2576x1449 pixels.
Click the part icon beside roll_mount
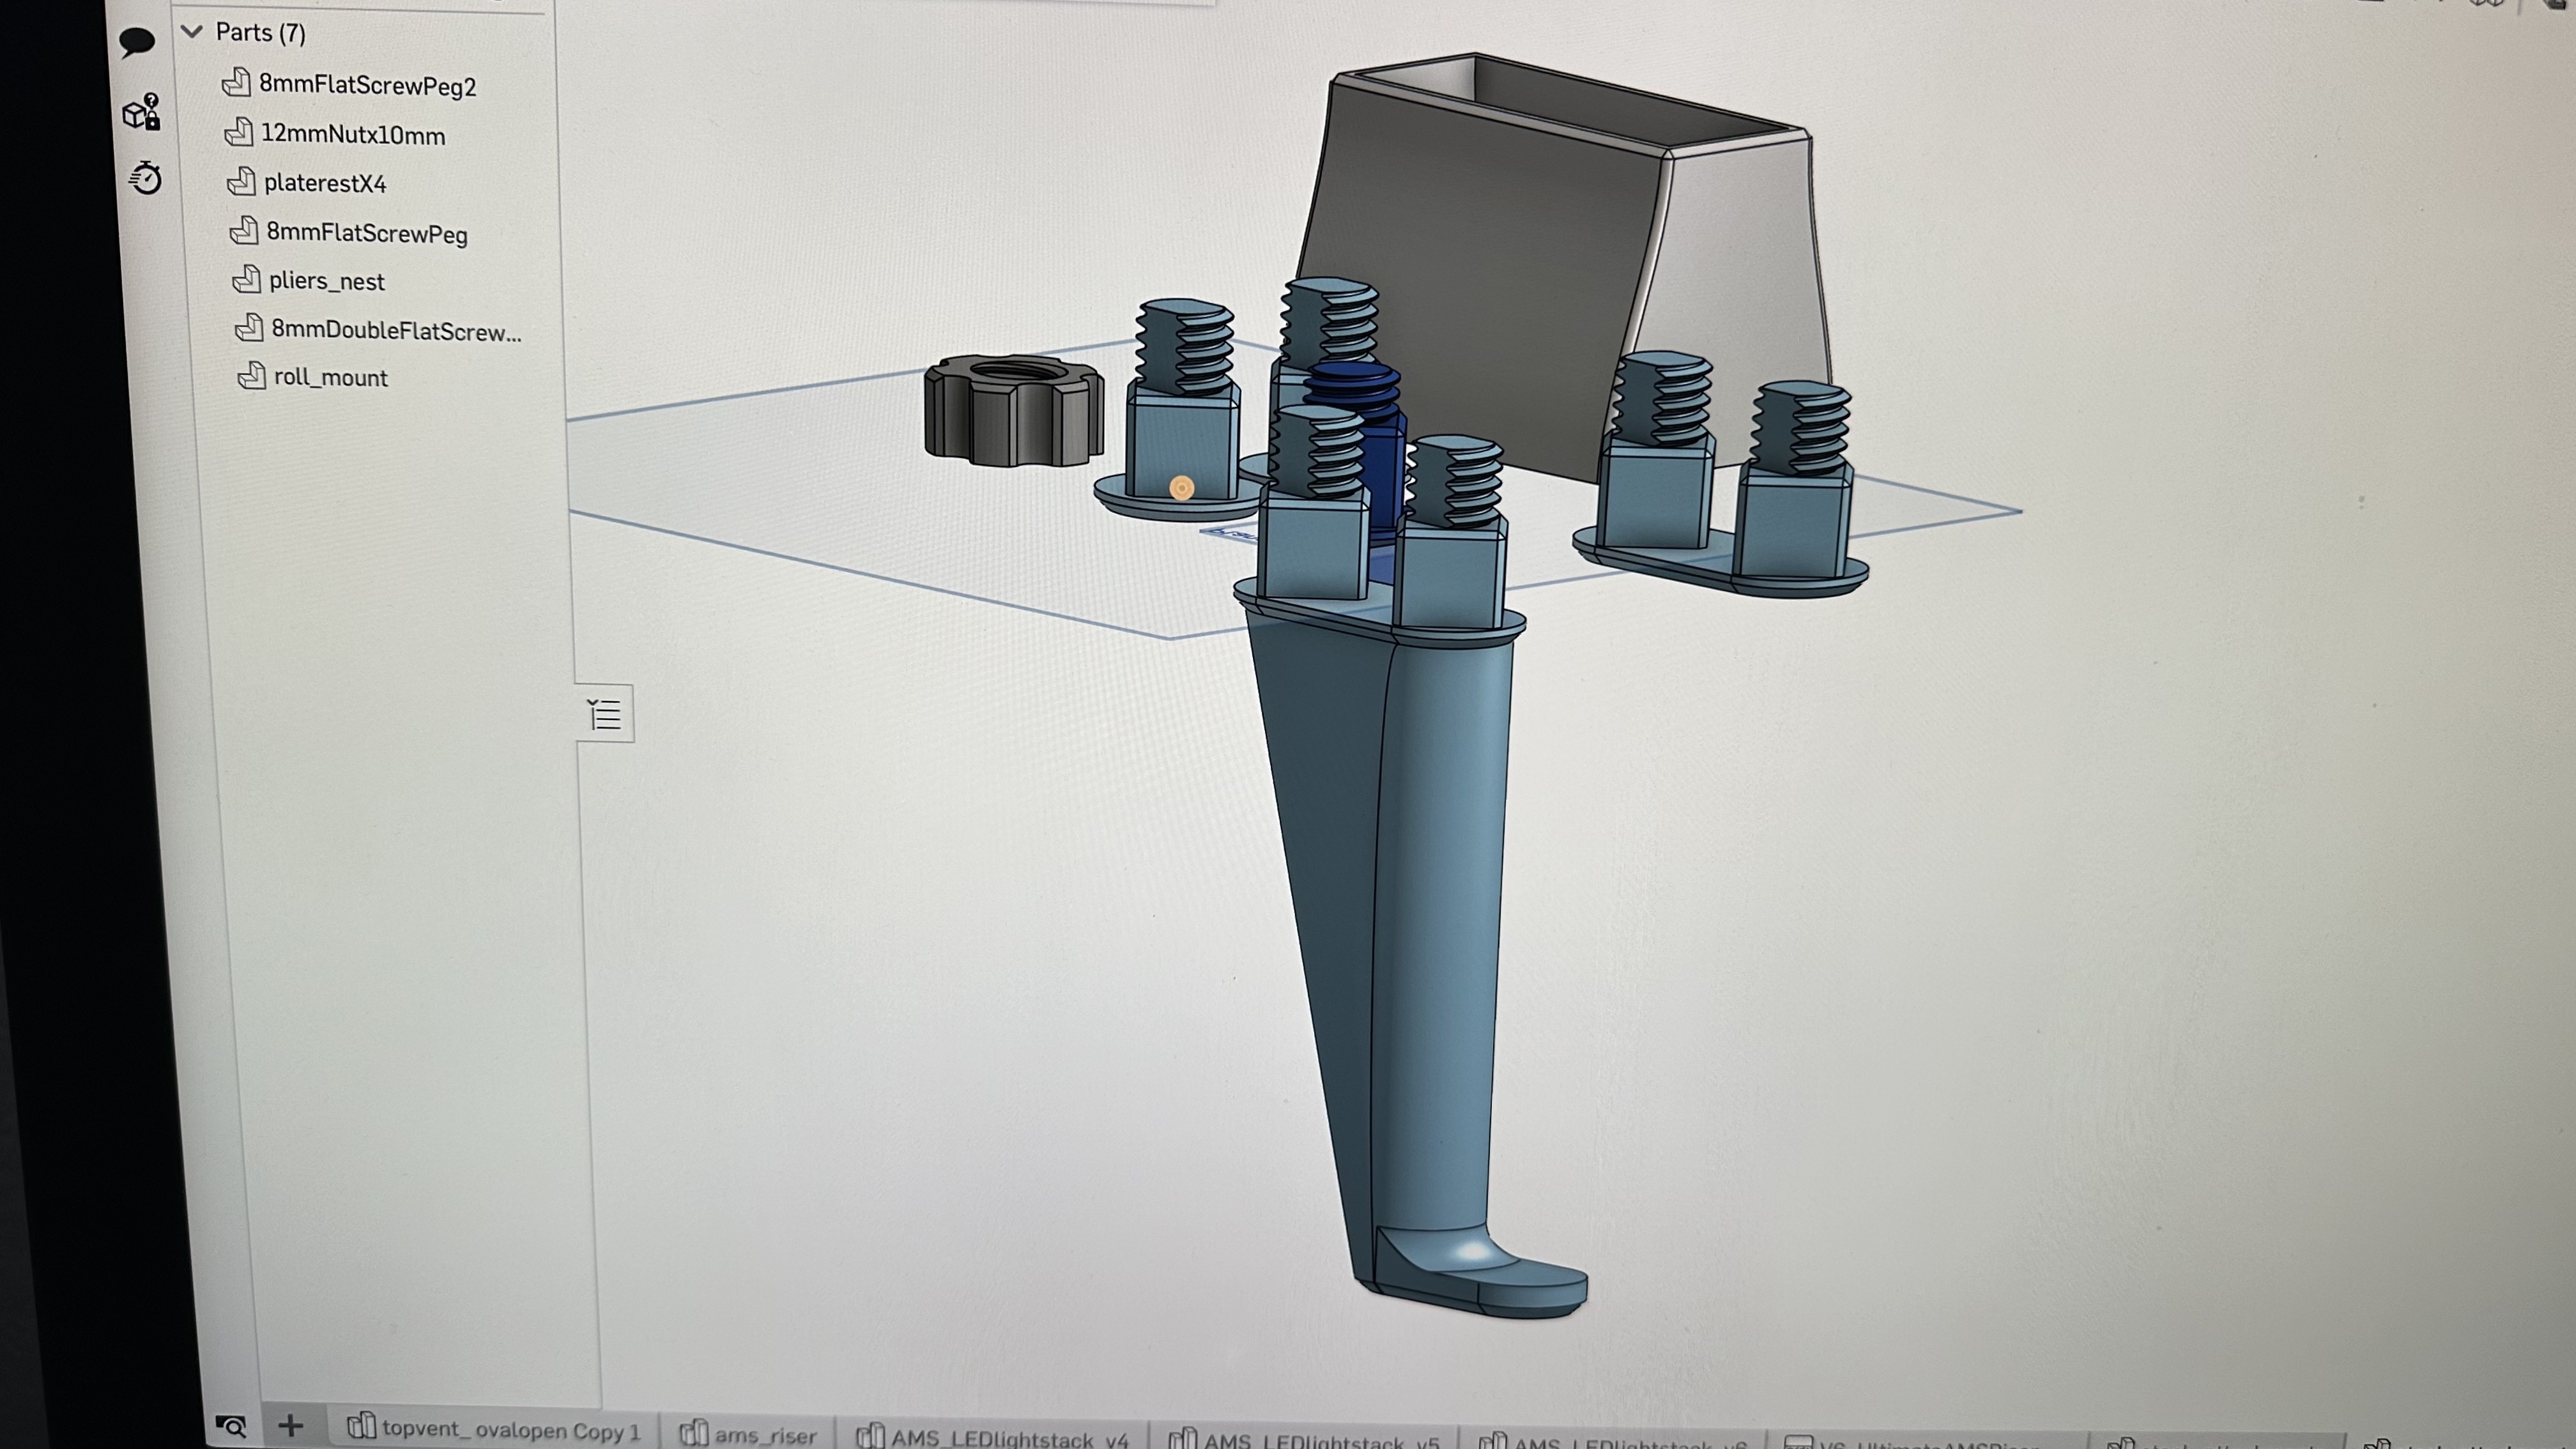pyautogui.click(x=251, y=376)
